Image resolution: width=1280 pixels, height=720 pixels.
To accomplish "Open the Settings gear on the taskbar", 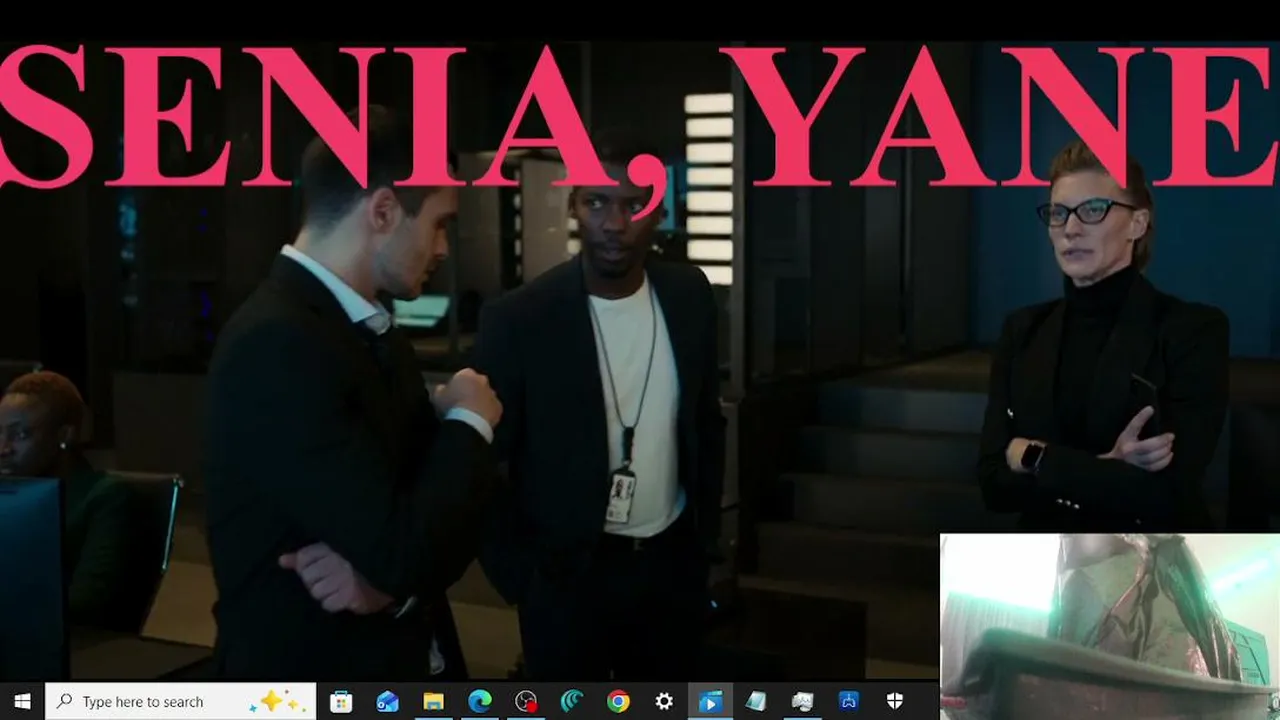I will (664, 701).
